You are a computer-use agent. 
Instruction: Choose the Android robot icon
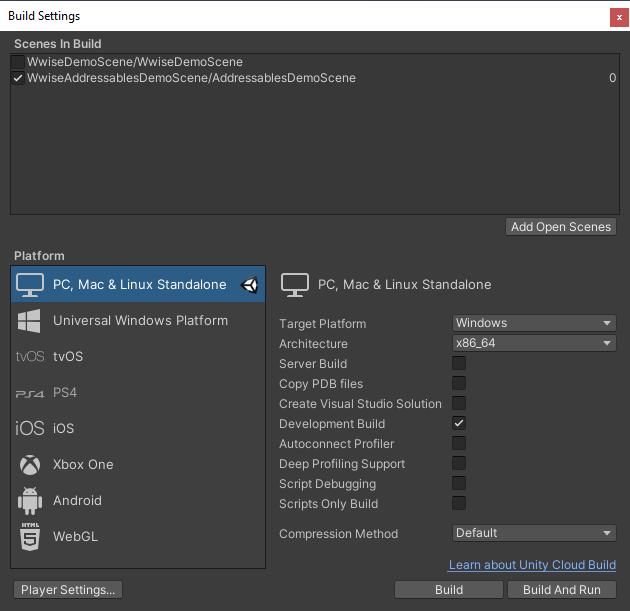point(30,501)
